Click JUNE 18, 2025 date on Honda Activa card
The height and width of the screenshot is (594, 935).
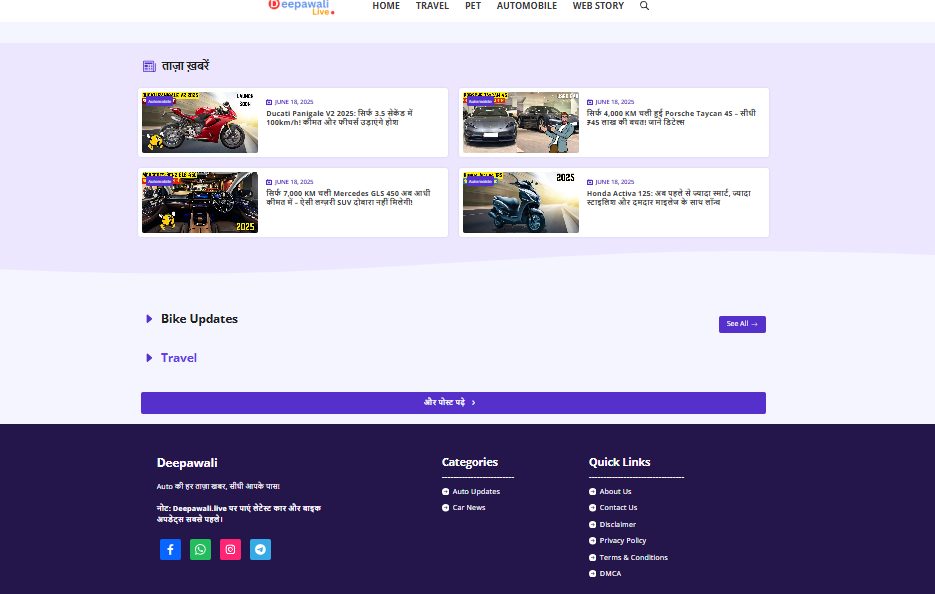click(615, 182)
